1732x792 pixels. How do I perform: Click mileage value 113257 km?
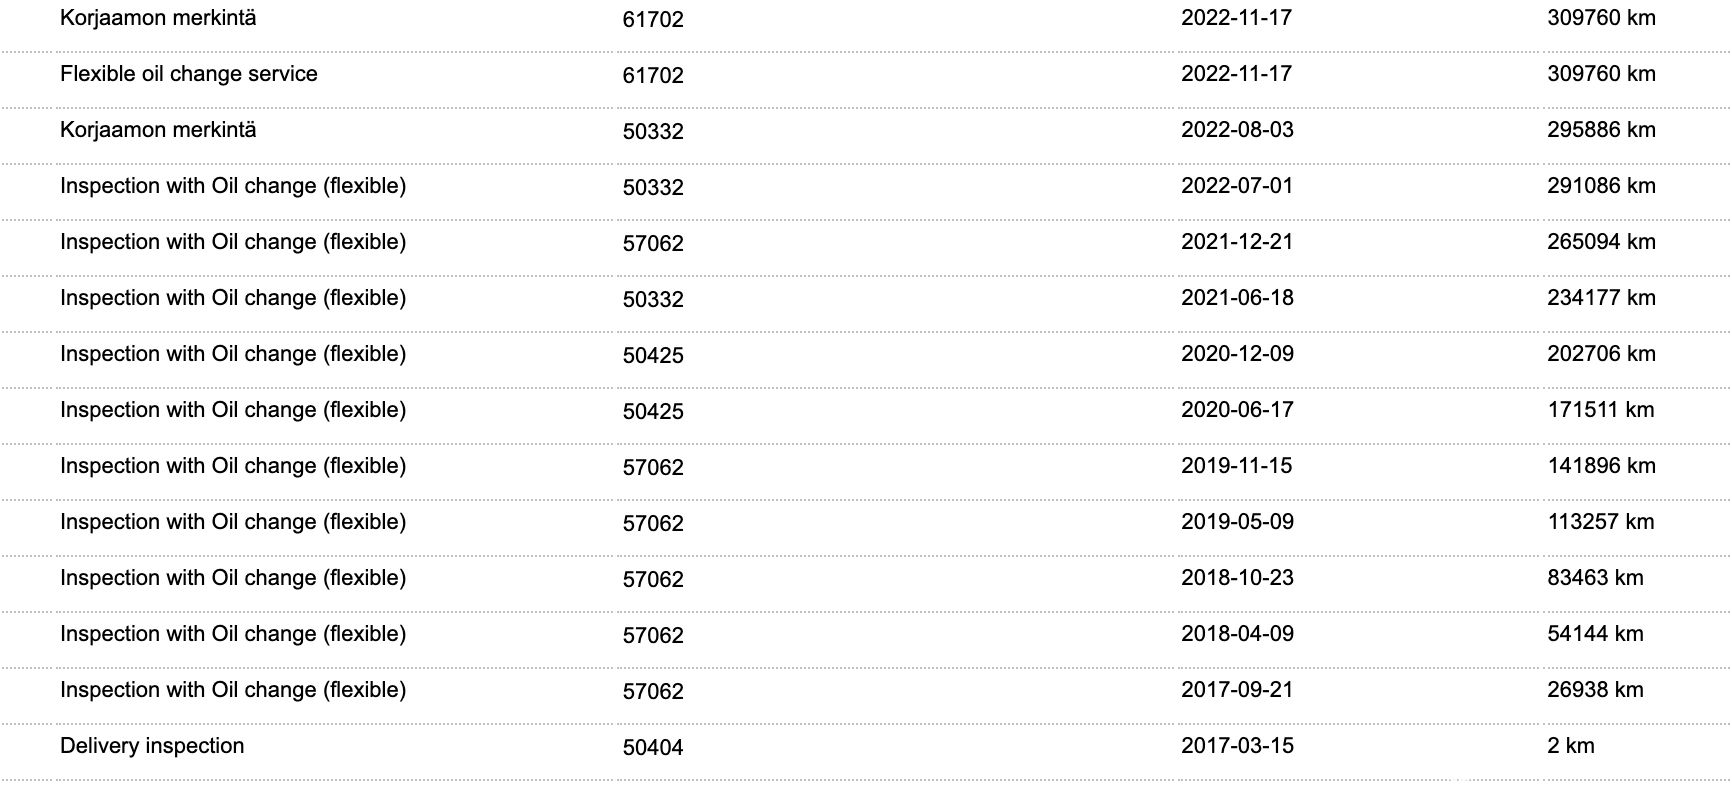[1601, 522]
